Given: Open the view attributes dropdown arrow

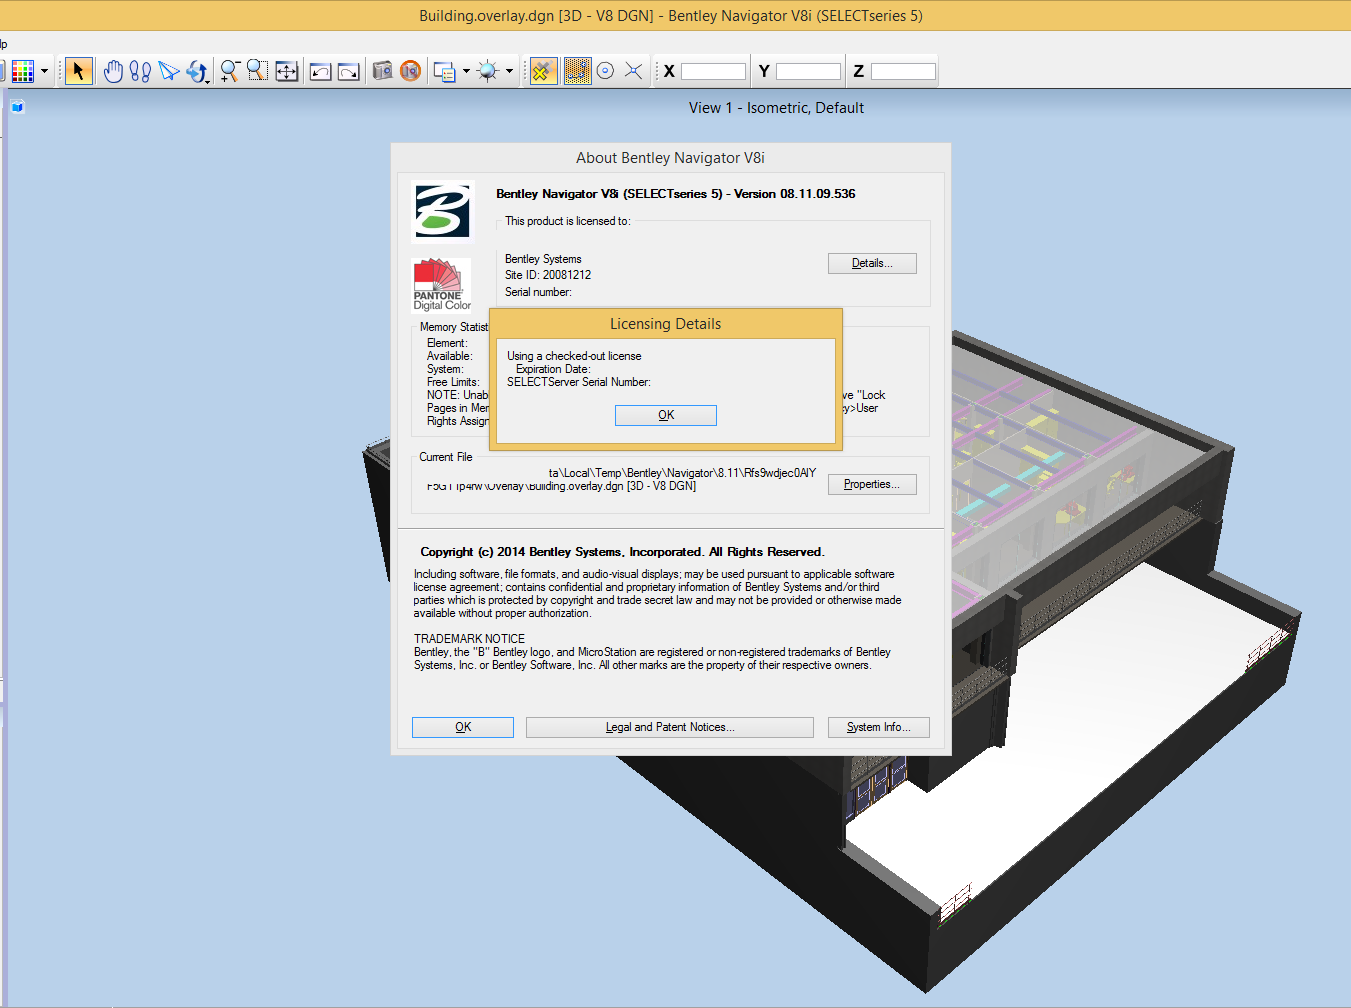Looking at the screenshot, I should (x=466, y=71).
